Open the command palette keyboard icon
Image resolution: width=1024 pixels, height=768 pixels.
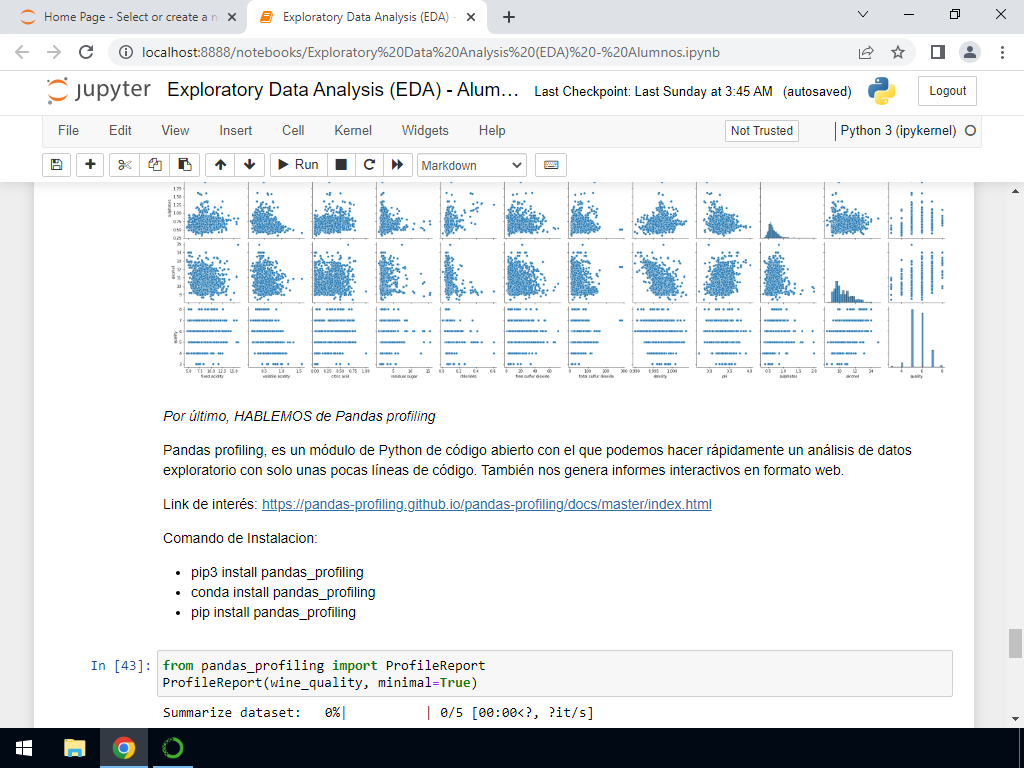[x=551, y=165]
